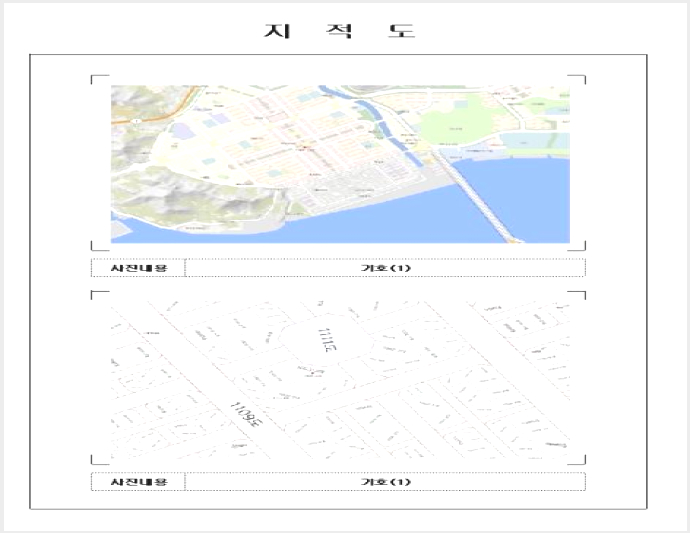Click the purple block on the map's left
This screenshot has height=533, width=690.
pyautogui.click(x=180, y=131)
